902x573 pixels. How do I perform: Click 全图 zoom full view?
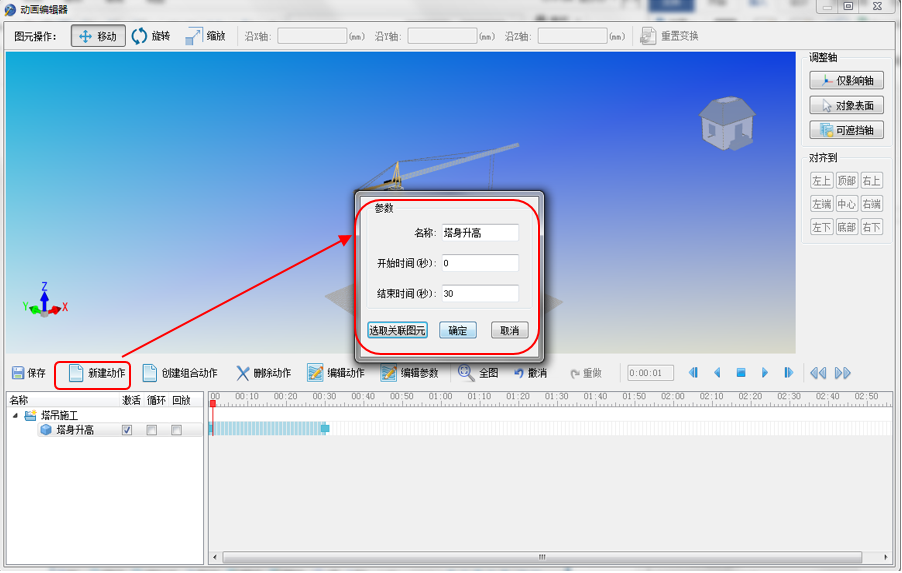coord(478,373)
